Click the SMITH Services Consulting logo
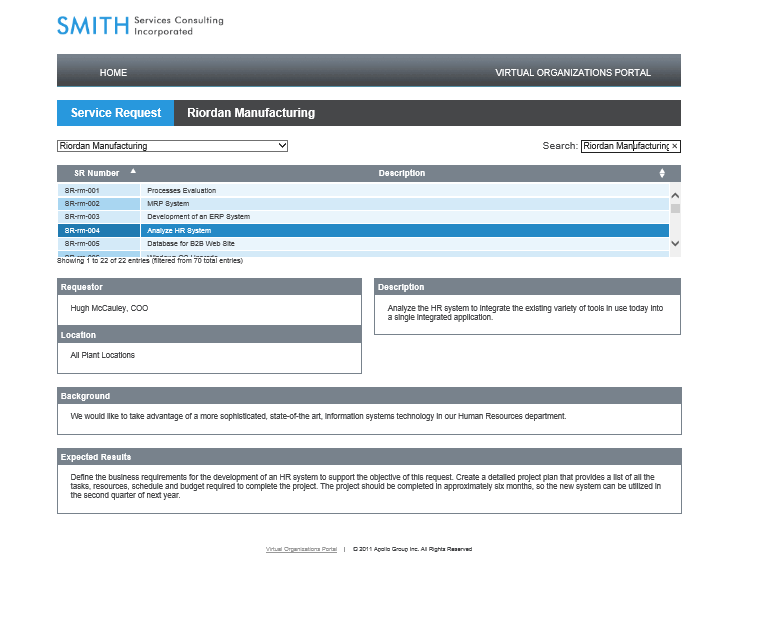762x630 pixels. click(140, 26)
